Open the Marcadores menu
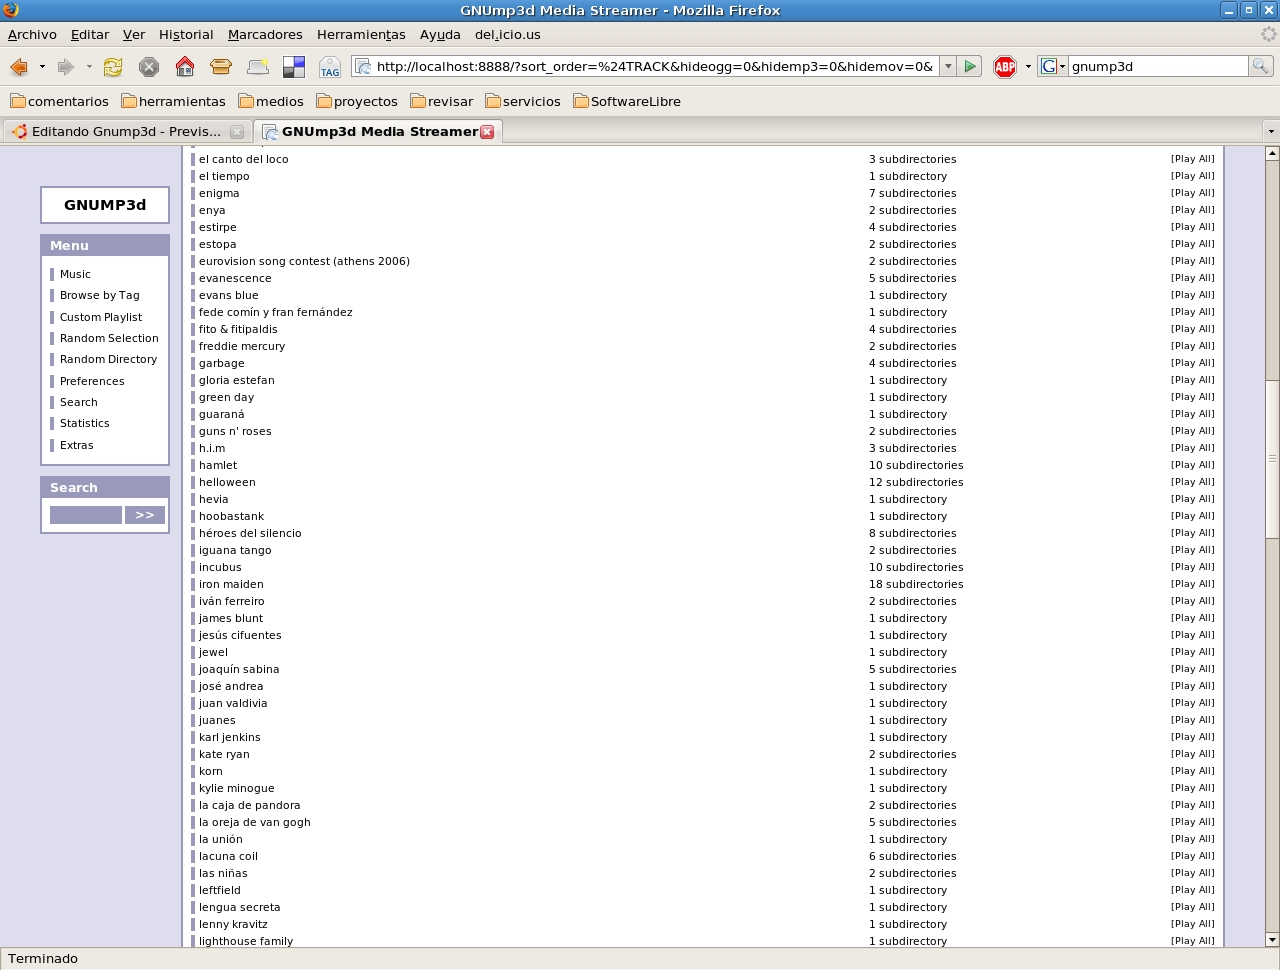The image size is (1280, 970). pos(265,34)
